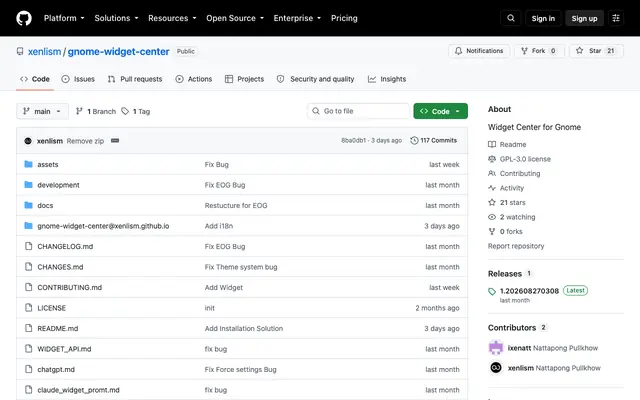640x400 pixels.
Task: Open the Security and quality tab
Action: (x=316, y=79)
